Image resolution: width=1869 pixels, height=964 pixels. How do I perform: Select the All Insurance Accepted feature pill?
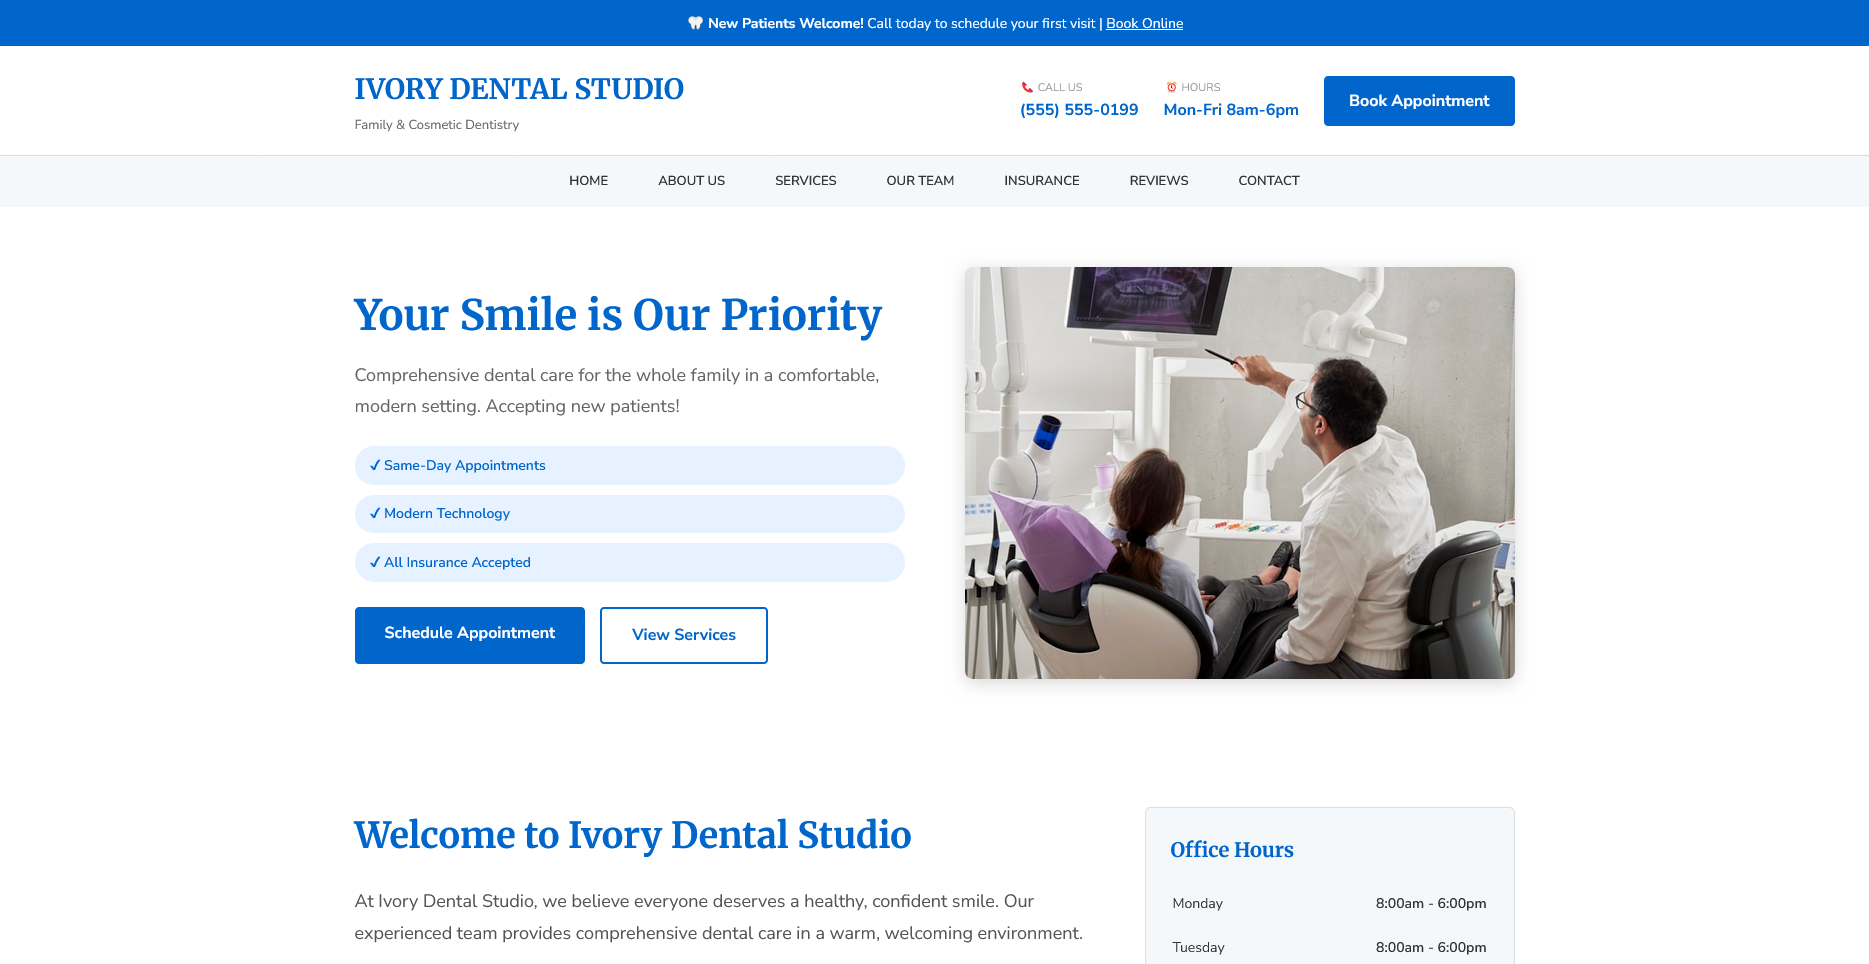tap(629, 562)
